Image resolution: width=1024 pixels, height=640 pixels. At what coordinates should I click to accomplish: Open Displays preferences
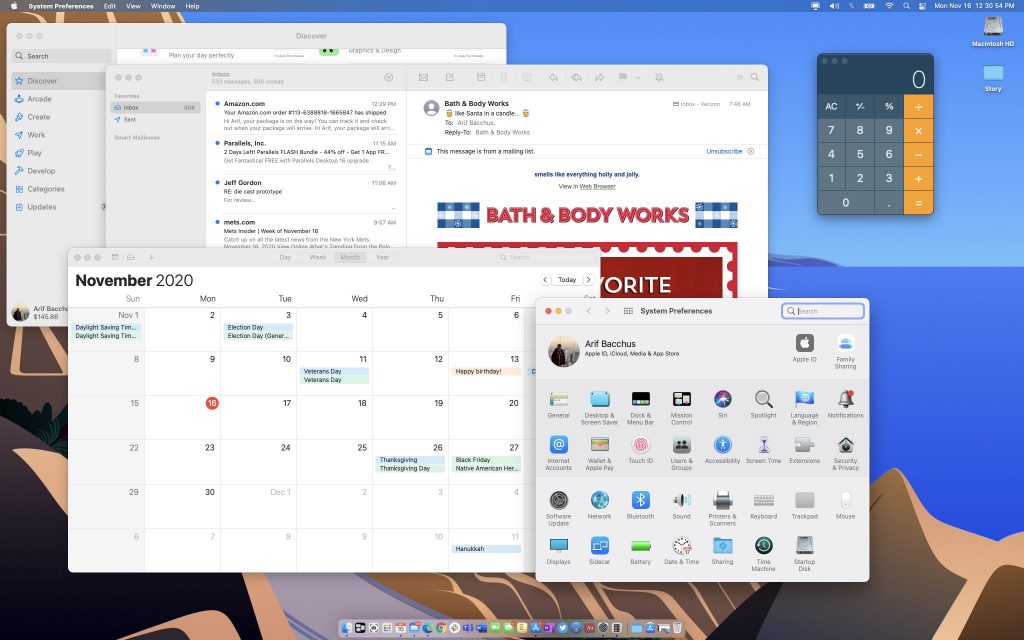coord(558,551)
